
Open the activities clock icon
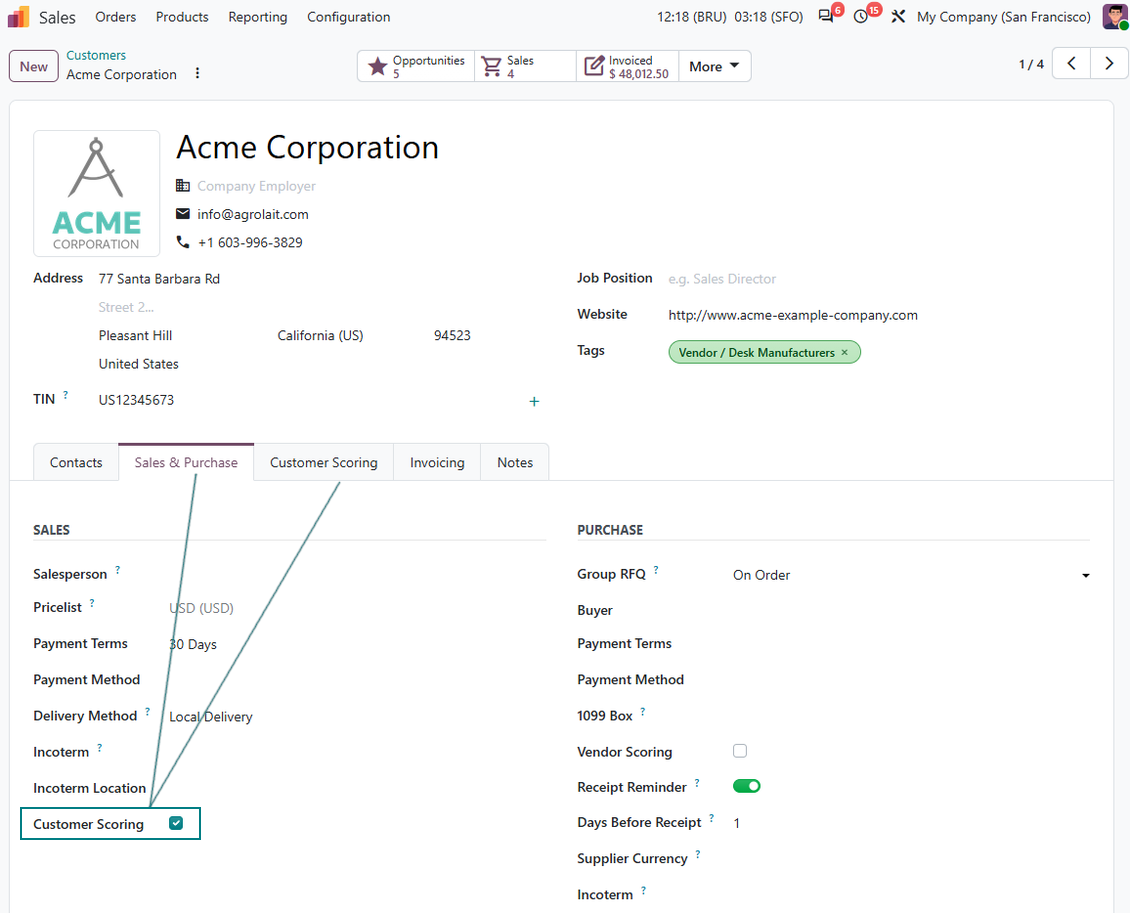point(860,17)
